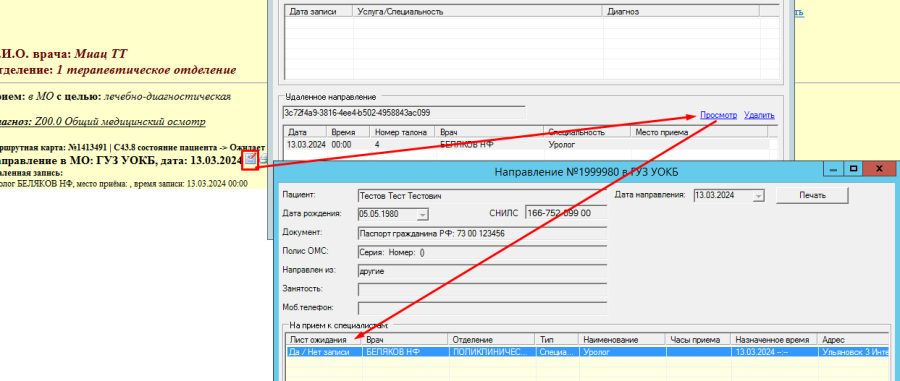The width and height of the screenshot is (900, 381).
Task: Click the Удалить link
Action: (x=759, y=115)
